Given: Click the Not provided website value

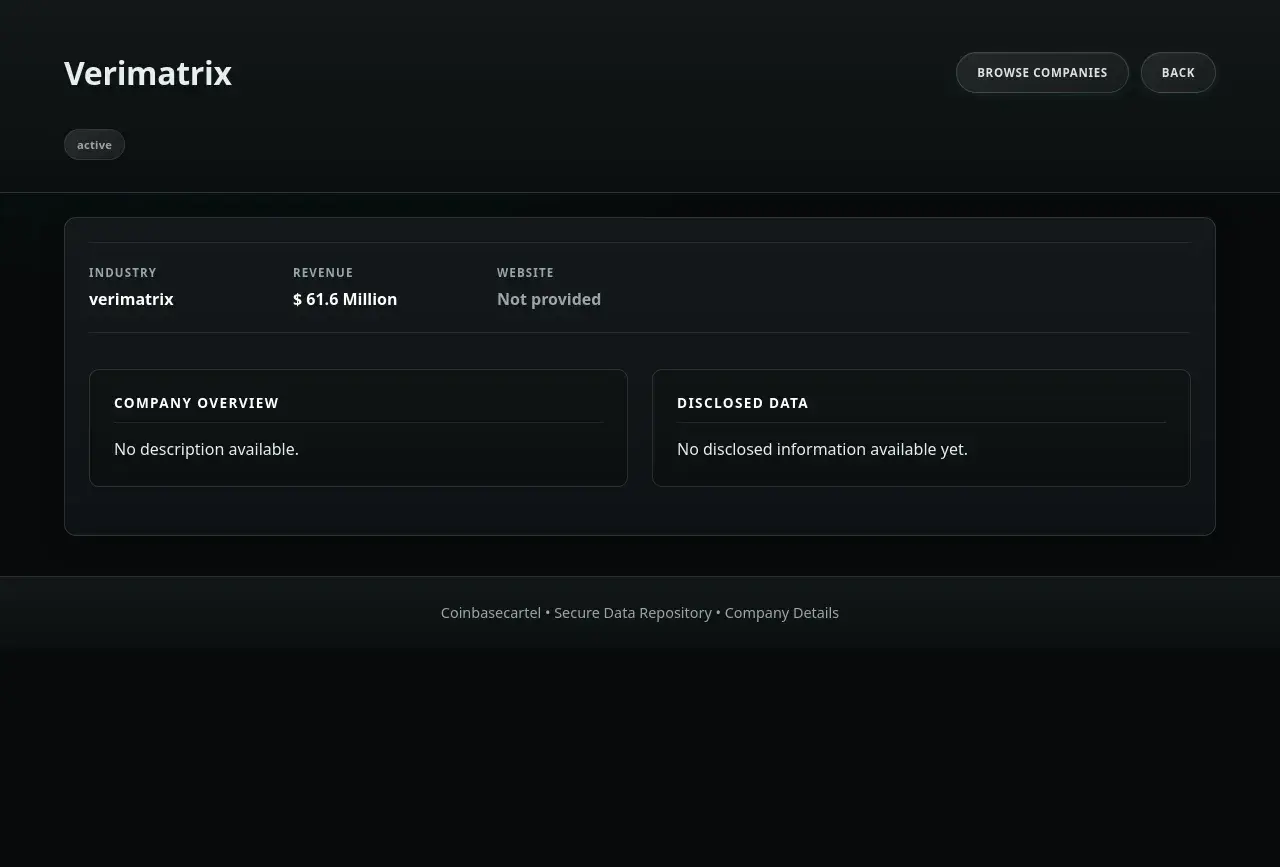Looking at the screenshot, I should [549, 299].
